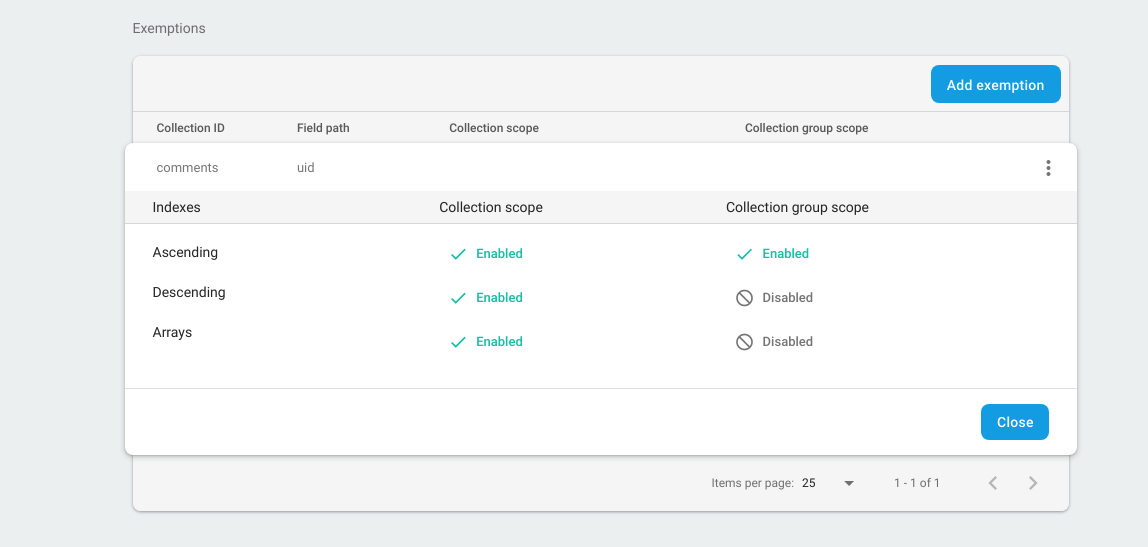Go to the previous page arrow

[x=993, y=483]
